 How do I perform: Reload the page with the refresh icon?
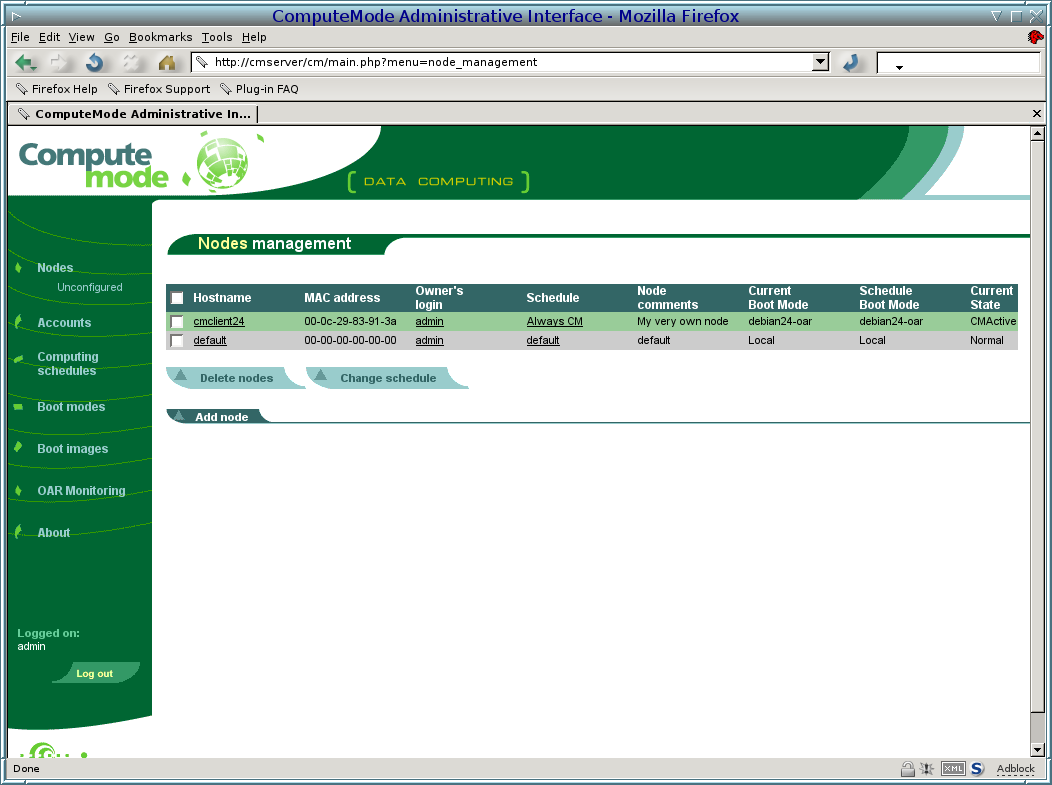(x=95, y=62)
